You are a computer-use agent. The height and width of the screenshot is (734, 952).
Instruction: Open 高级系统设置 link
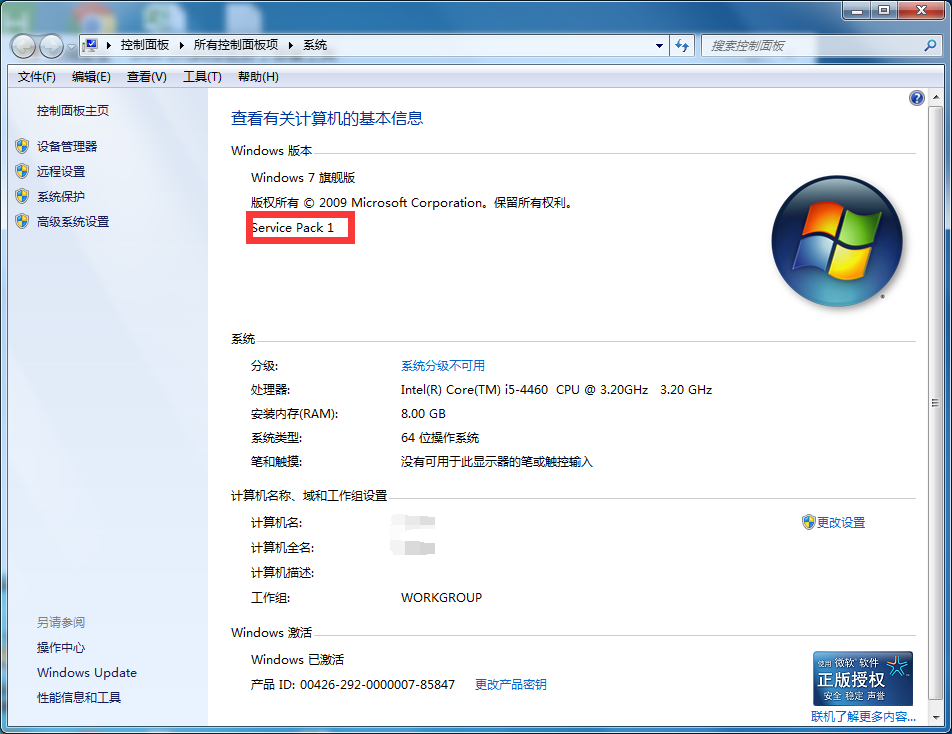(x=73, y=222)
